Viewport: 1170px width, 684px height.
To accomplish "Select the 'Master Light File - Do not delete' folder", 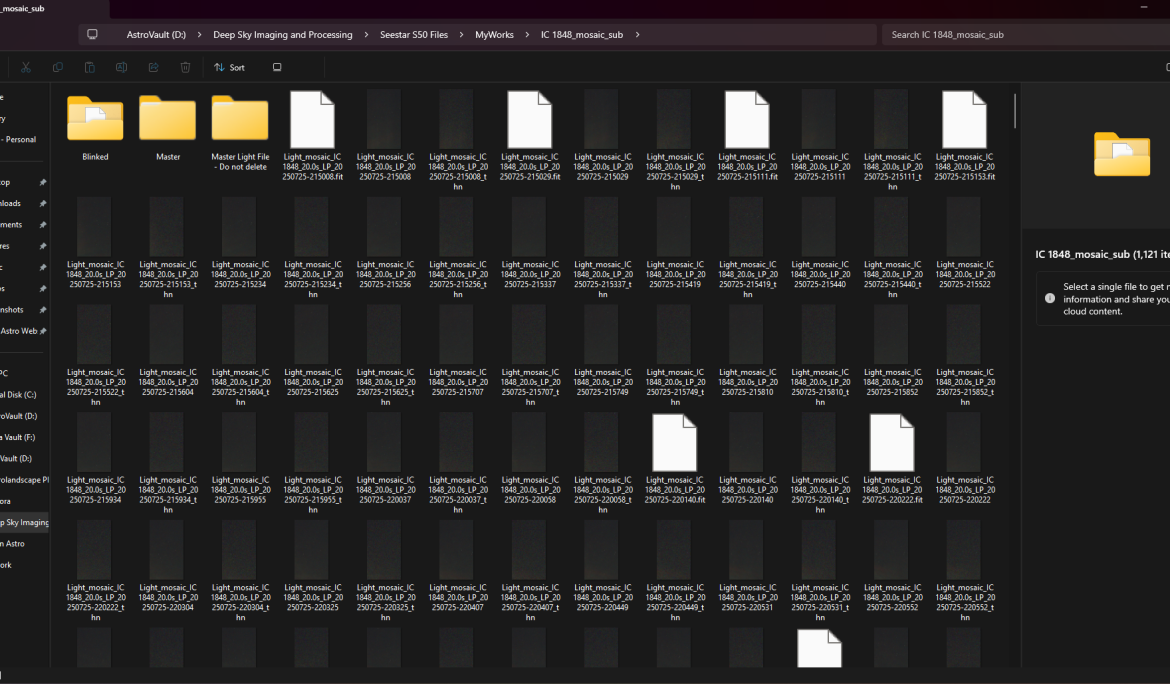I will click(240, 120).
